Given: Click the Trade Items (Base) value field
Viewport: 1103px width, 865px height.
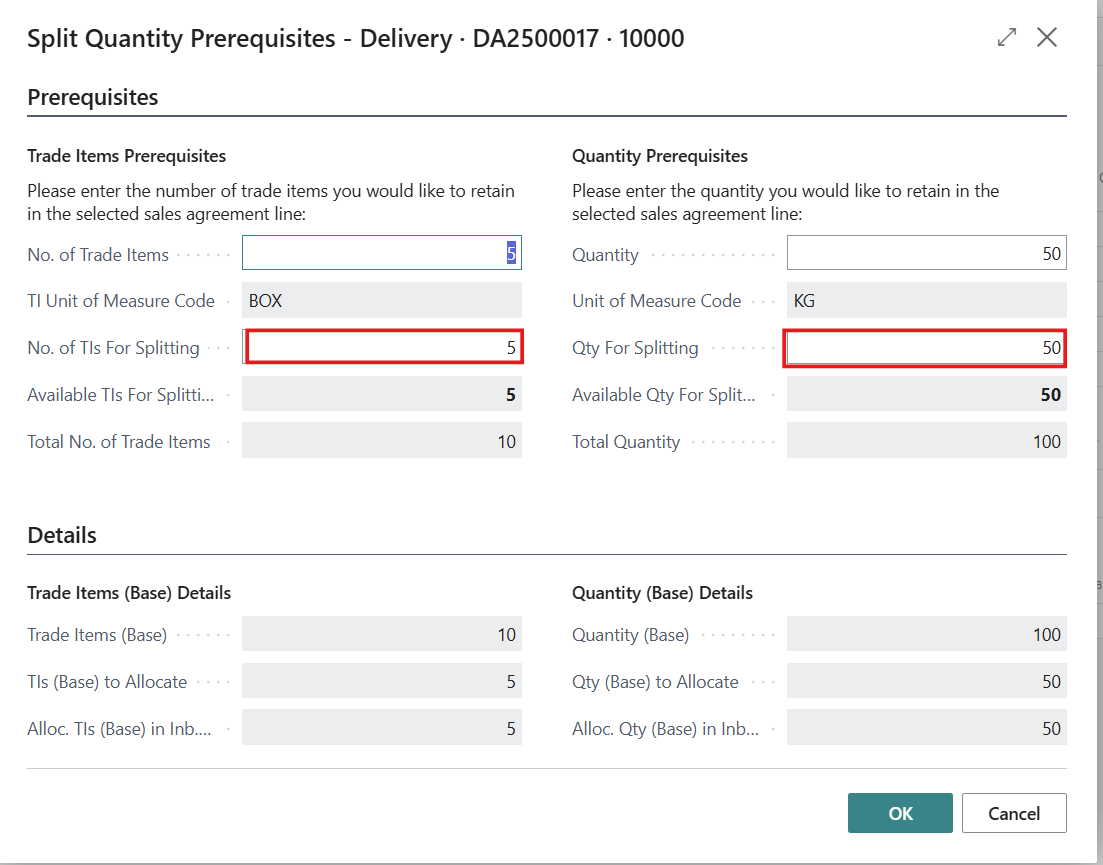Looking at the screenshot, I should coord(381,635).
